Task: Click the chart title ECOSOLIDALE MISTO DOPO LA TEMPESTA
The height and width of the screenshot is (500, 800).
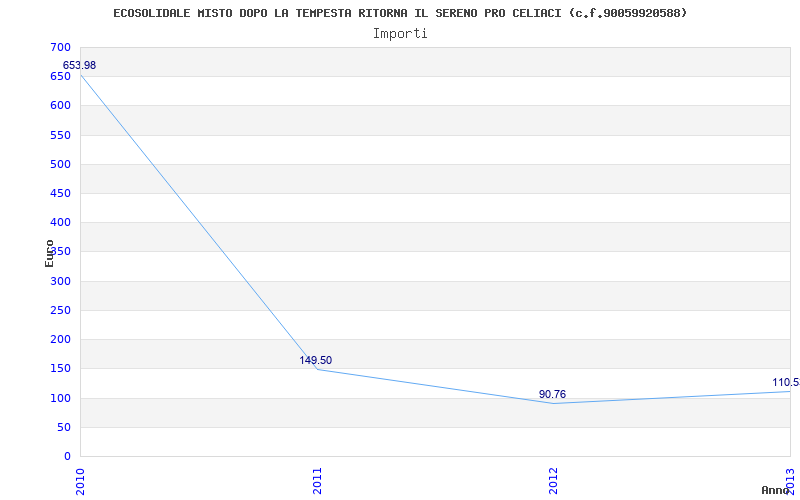Action: pyautogui.click(x=400, y=13)
